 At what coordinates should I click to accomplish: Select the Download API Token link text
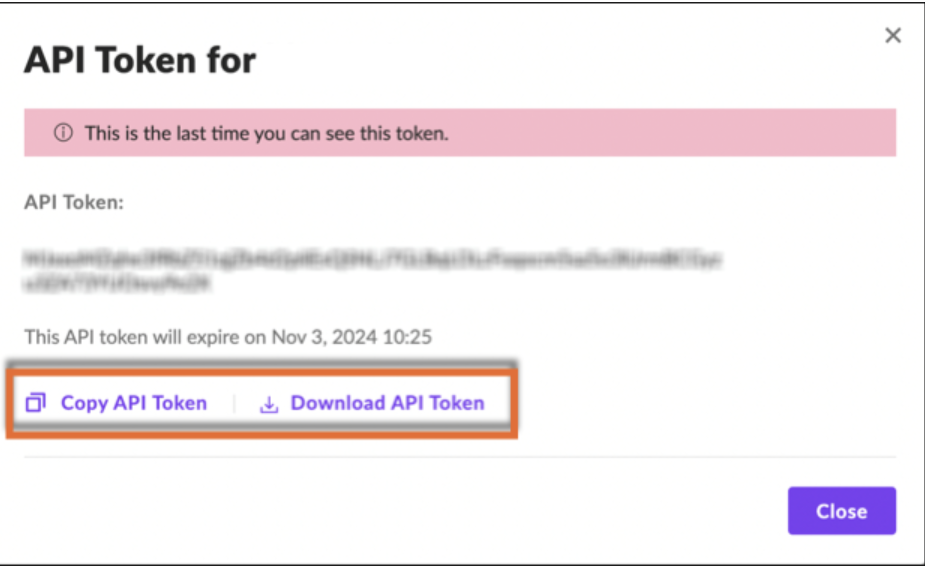387,403
